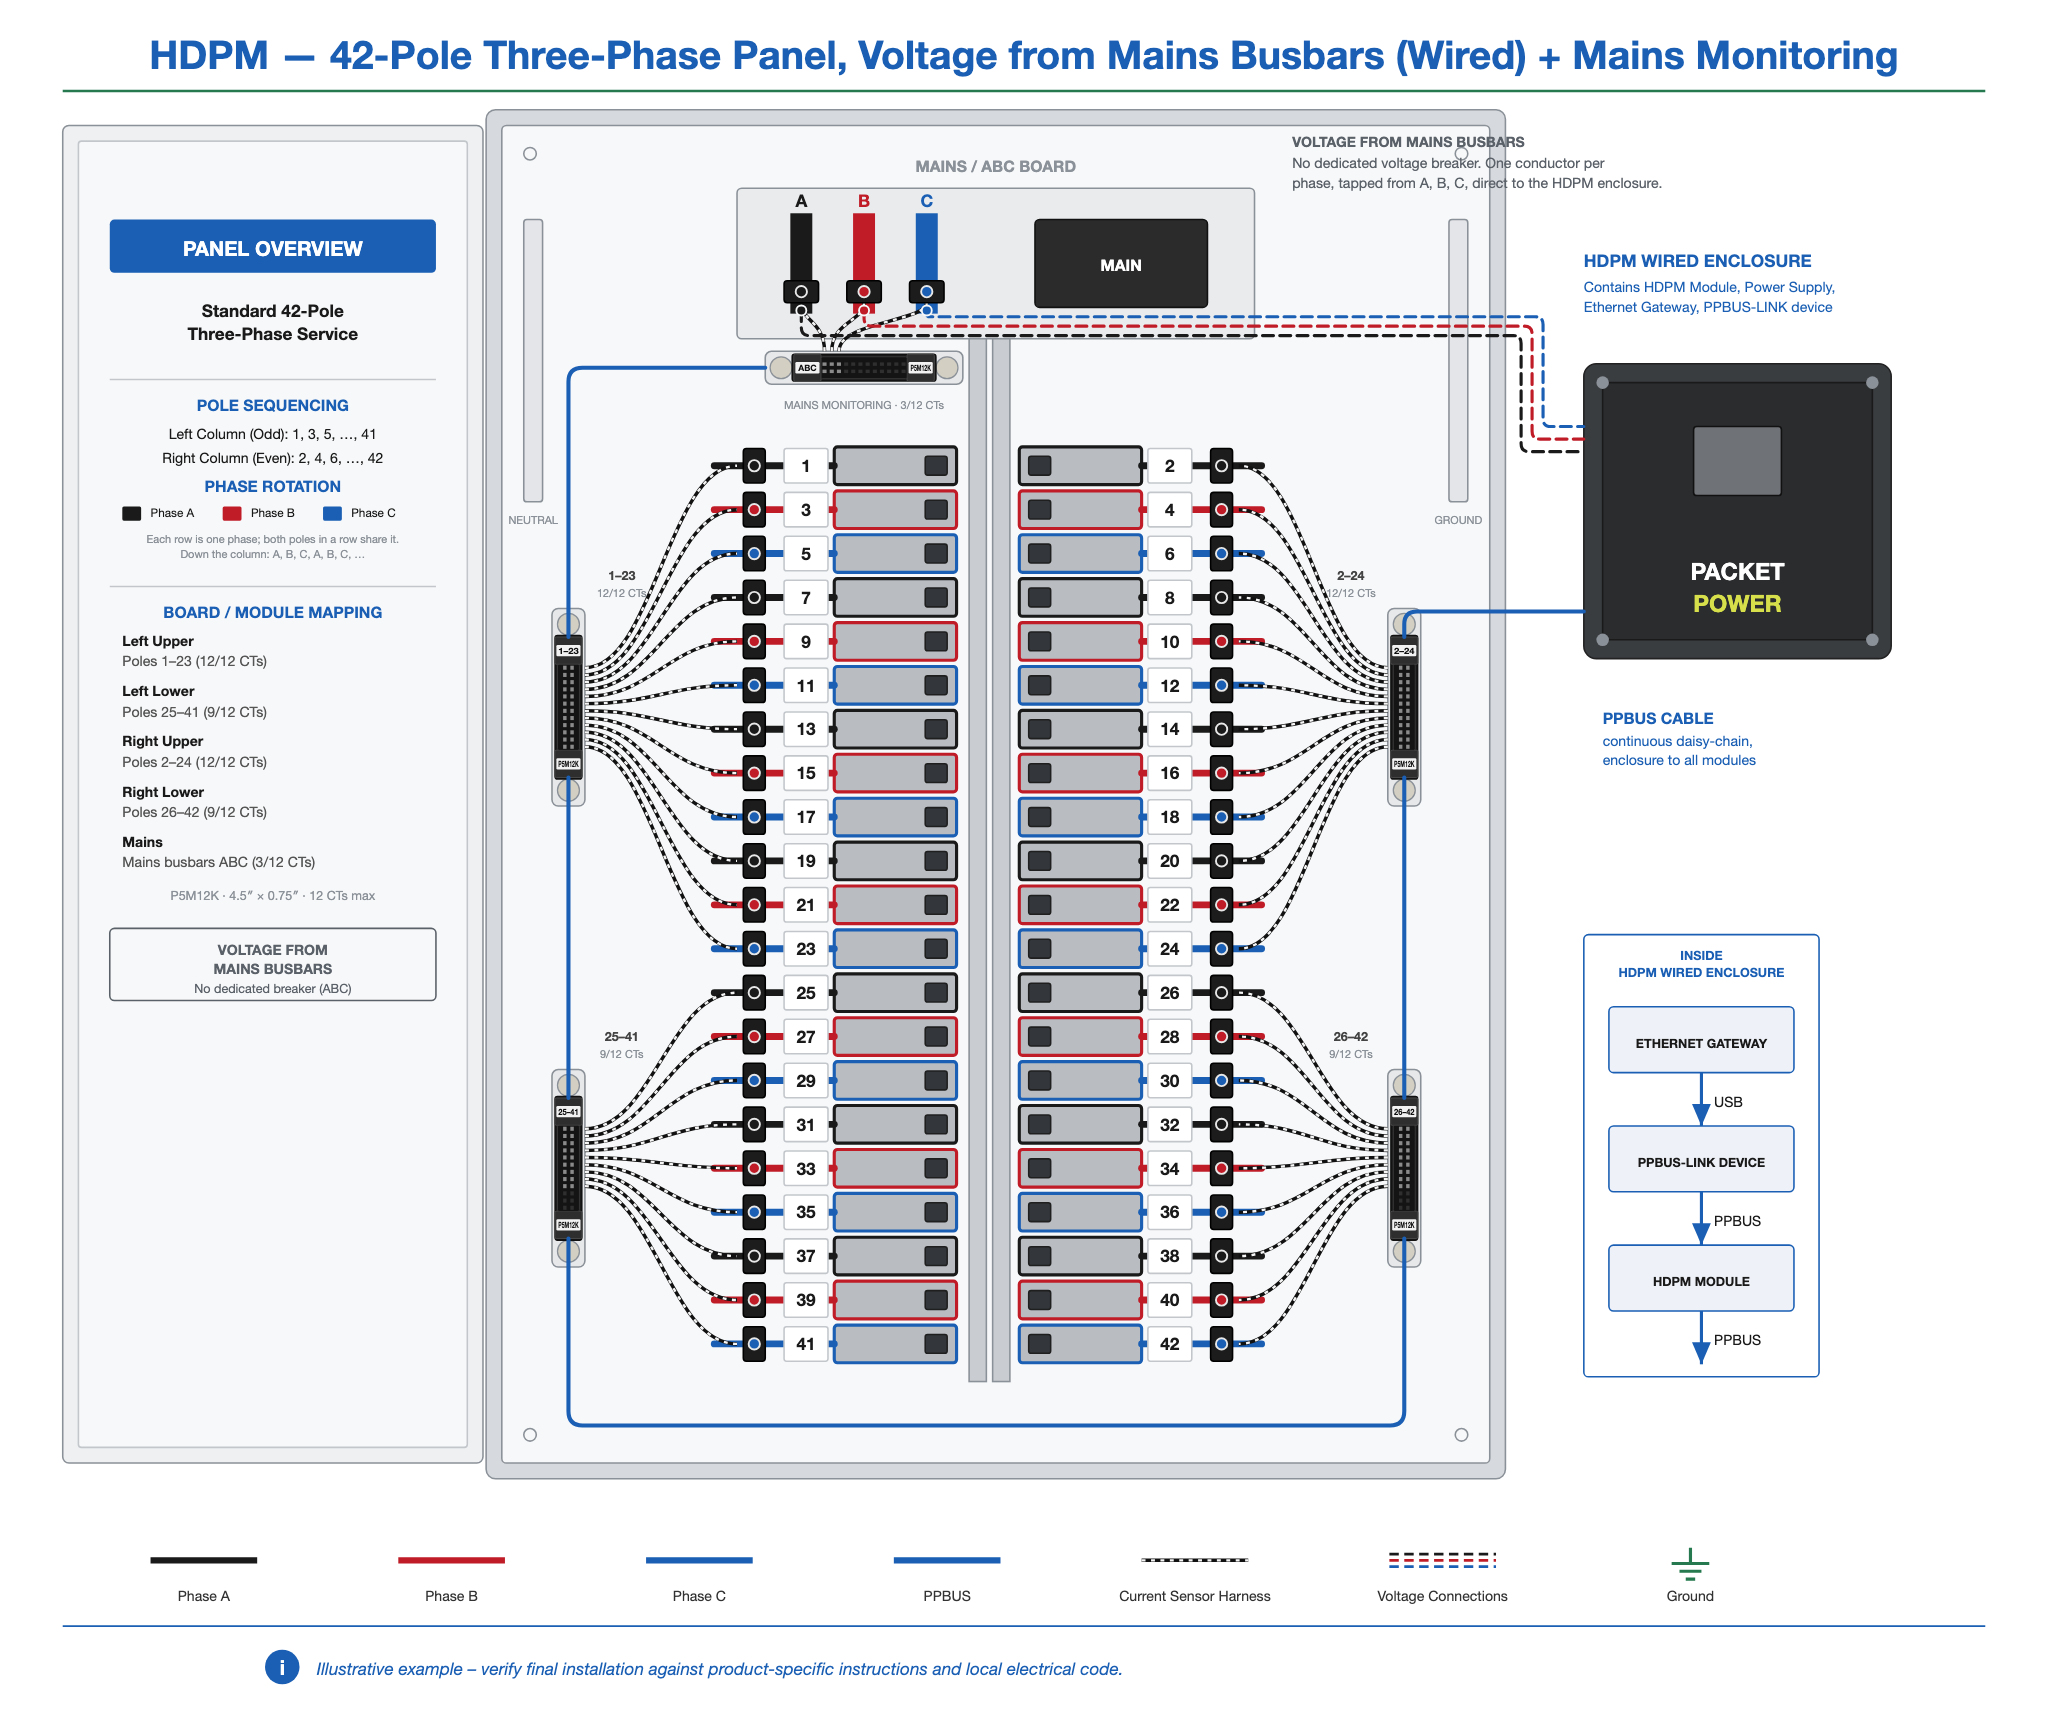Click the Ground symbol in the legend
The width and height of the screenshot is (2048, 1714).
coord(1690,1564)
